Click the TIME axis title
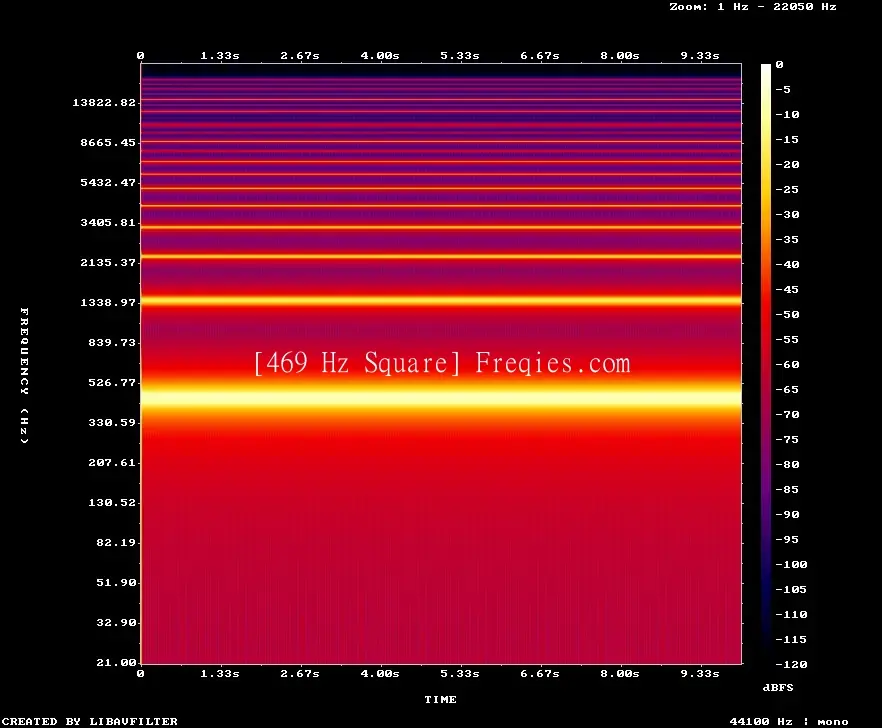The width and height of the screenshot is (882, 728). coord(440,699)
